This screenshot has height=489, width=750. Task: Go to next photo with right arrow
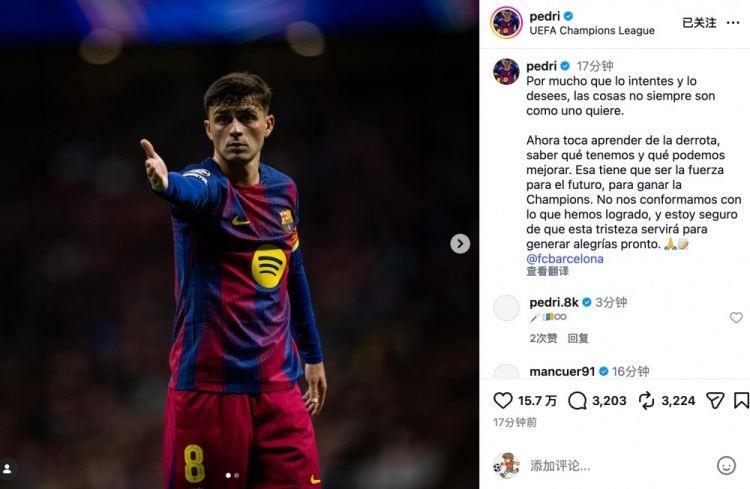coord(460,244)
